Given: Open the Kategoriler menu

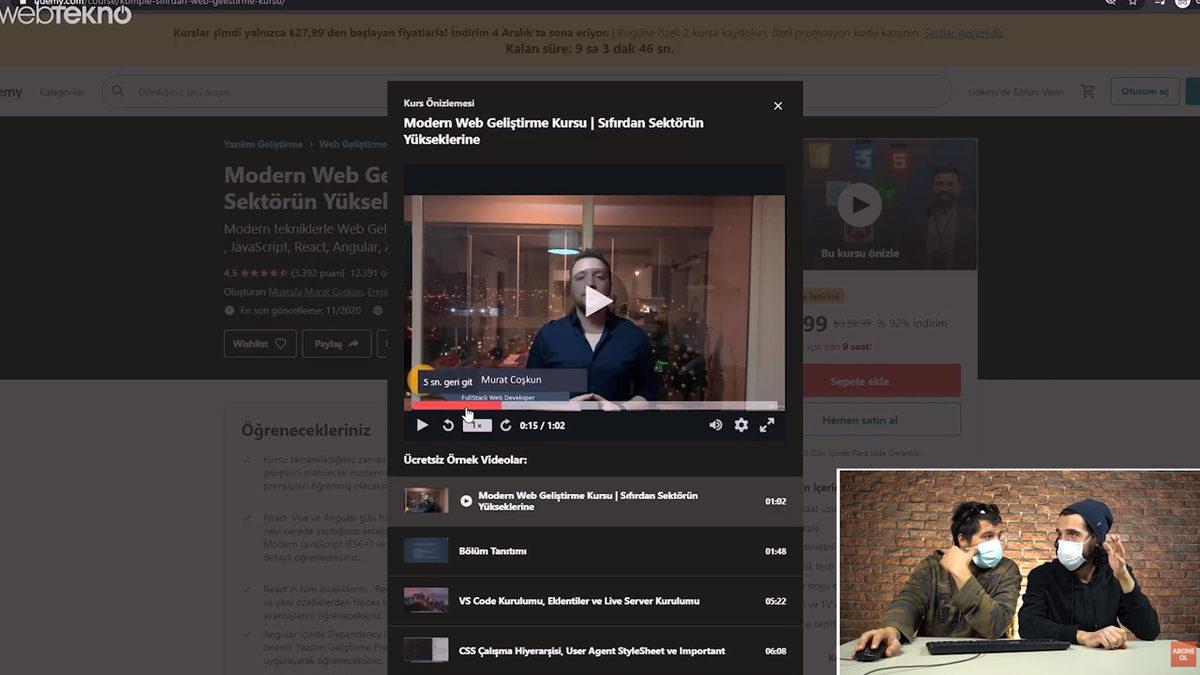Looking at the screenshot, I should (x=62, y=92).
